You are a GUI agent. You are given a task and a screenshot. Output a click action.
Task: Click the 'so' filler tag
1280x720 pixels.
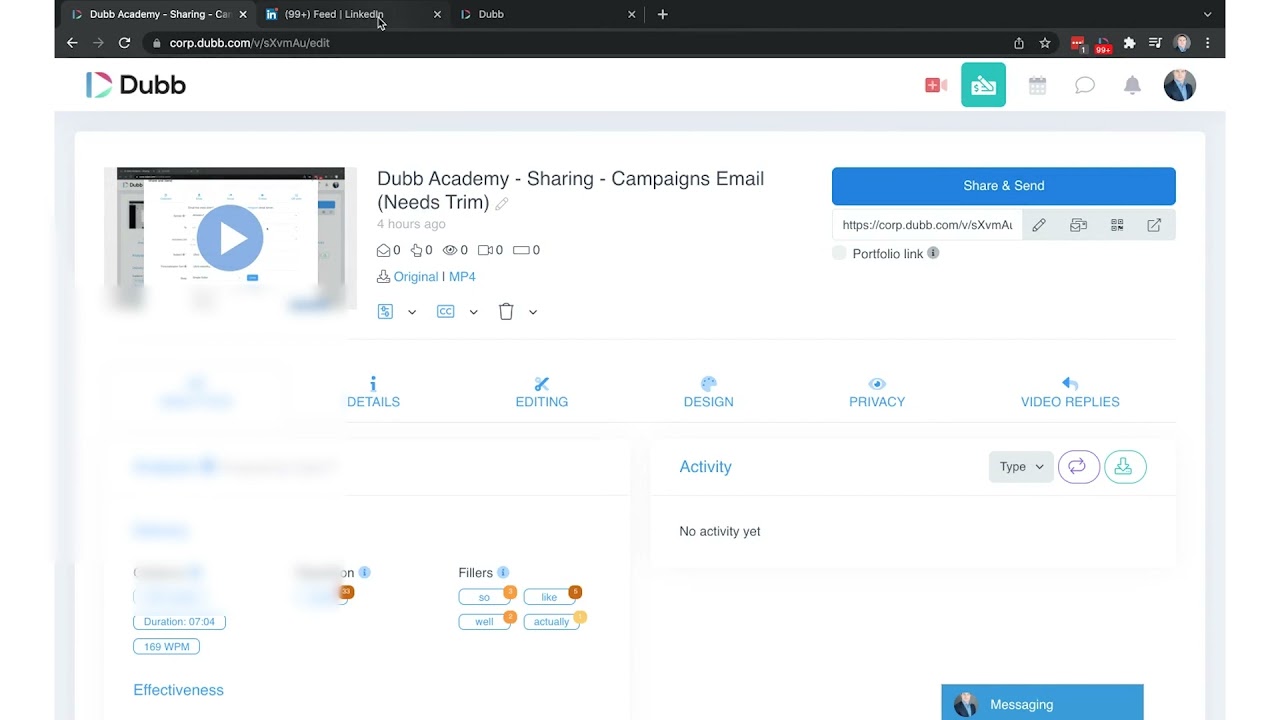coord(485,597)
